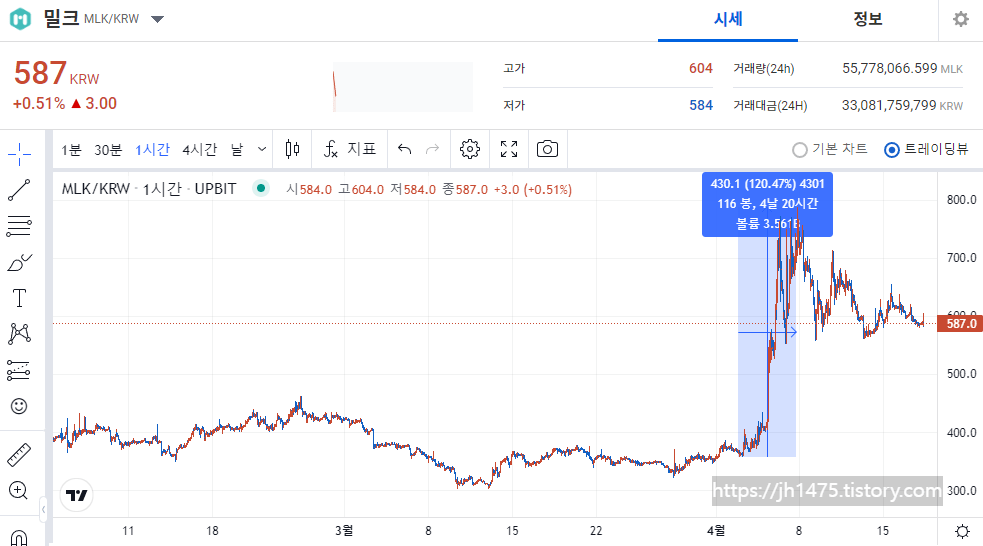Click the 587.0 current price label on axis
983x546 pixels.
[960, 323]
